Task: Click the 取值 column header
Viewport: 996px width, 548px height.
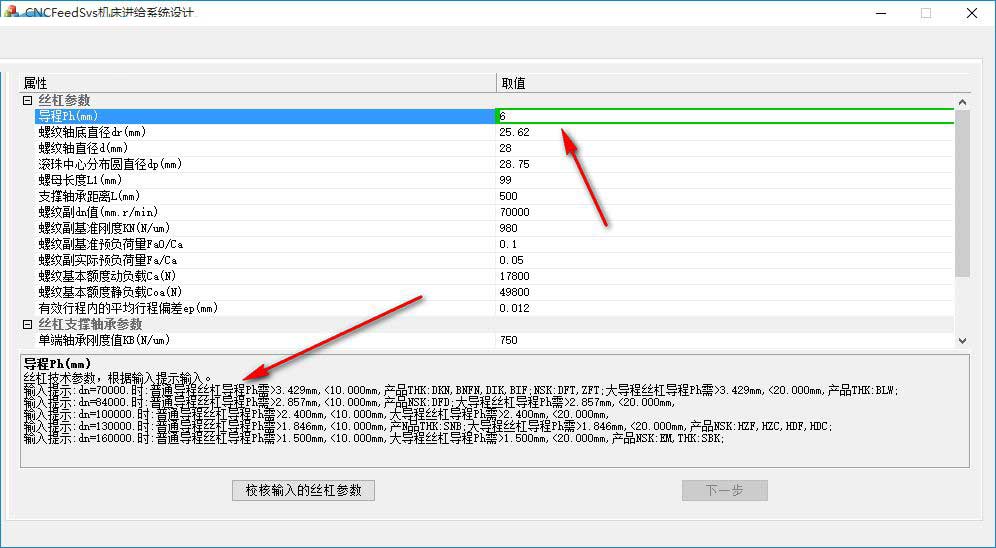Action: pos(733,83)
